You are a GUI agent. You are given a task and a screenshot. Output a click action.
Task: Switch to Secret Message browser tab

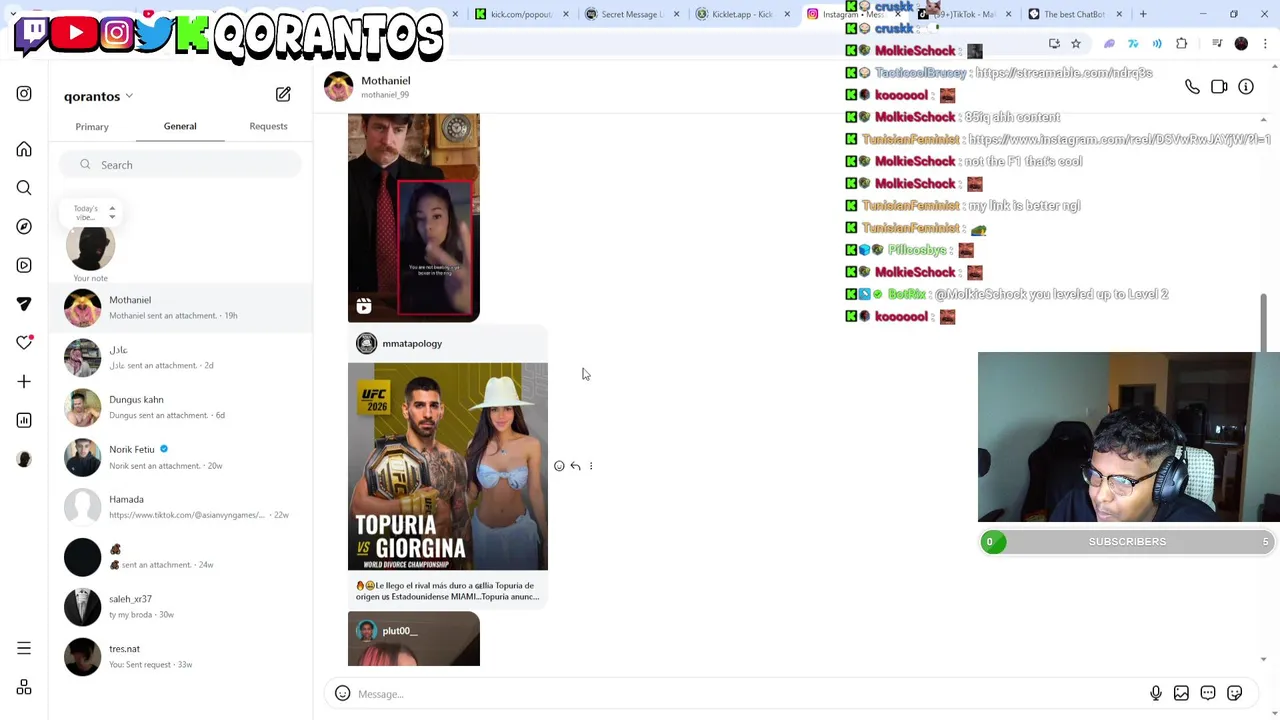tap(632, 14)
